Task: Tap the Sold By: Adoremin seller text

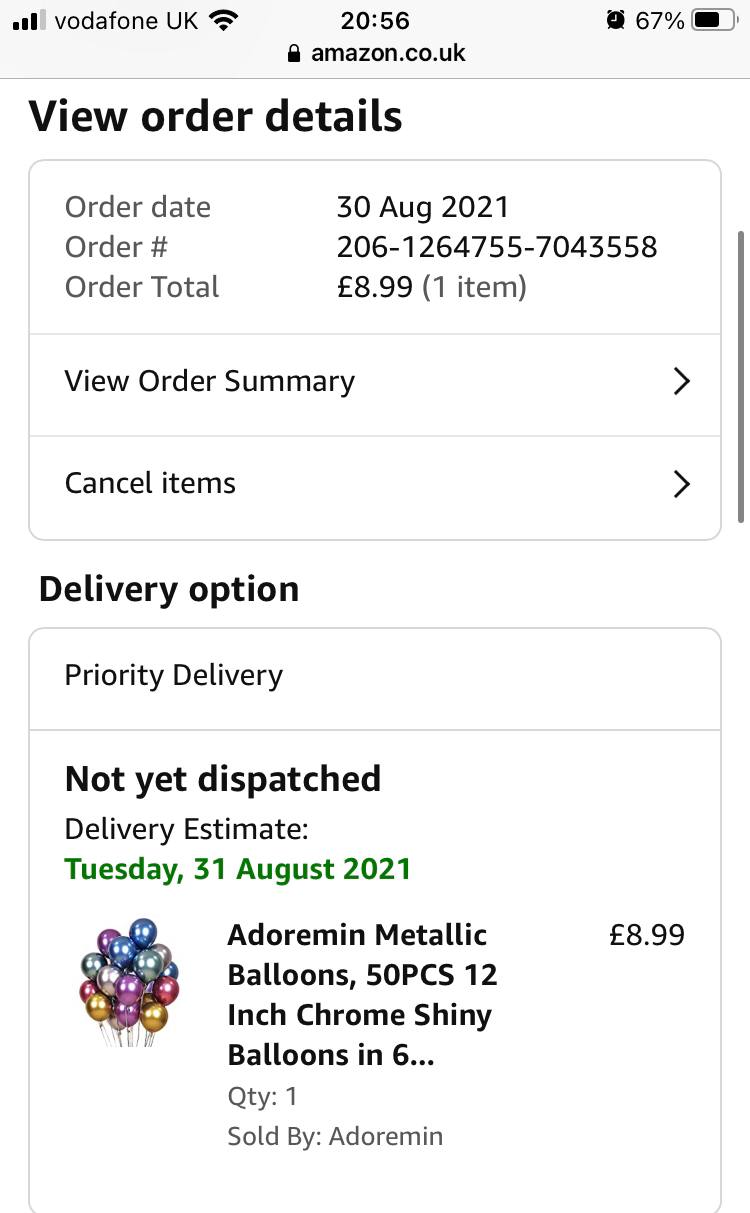Action: click(x=335, y=1136)
